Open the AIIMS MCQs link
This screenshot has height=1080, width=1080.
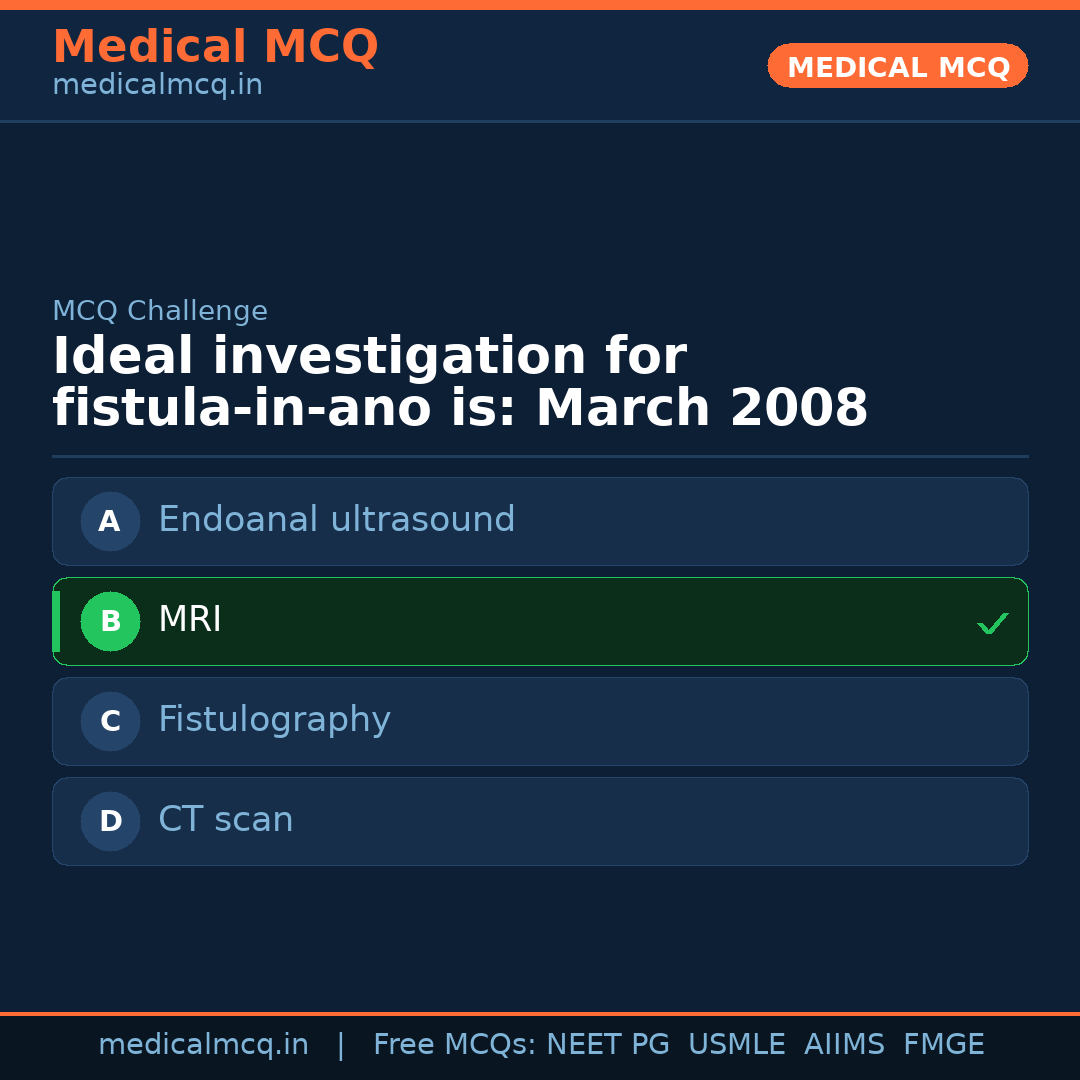coord(845,1043)
